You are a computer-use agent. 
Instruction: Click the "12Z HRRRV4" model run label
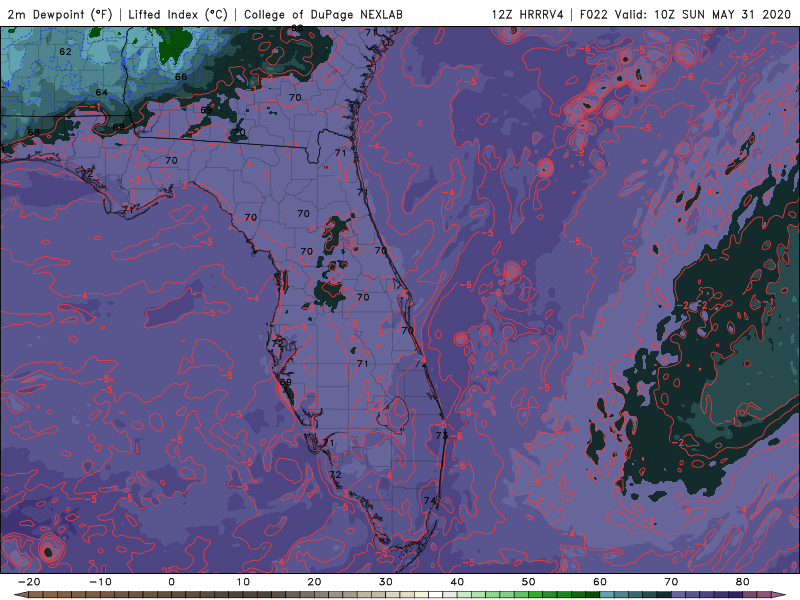tap(528, 15)
